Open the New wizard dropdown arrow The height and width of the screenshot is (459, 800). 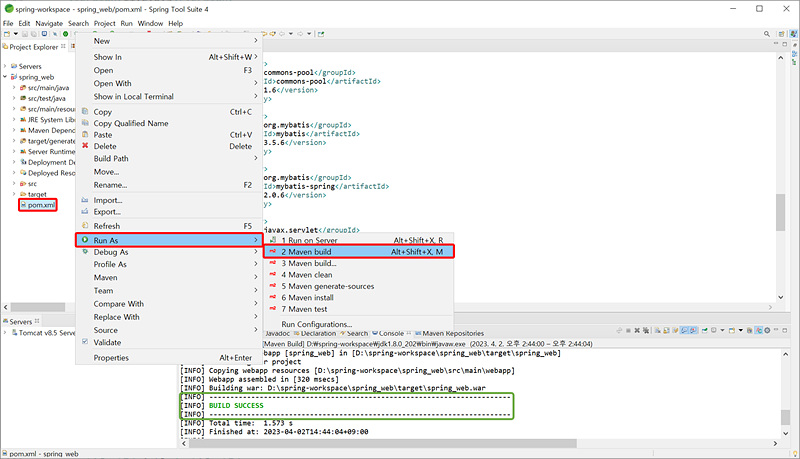pos(15,34)
